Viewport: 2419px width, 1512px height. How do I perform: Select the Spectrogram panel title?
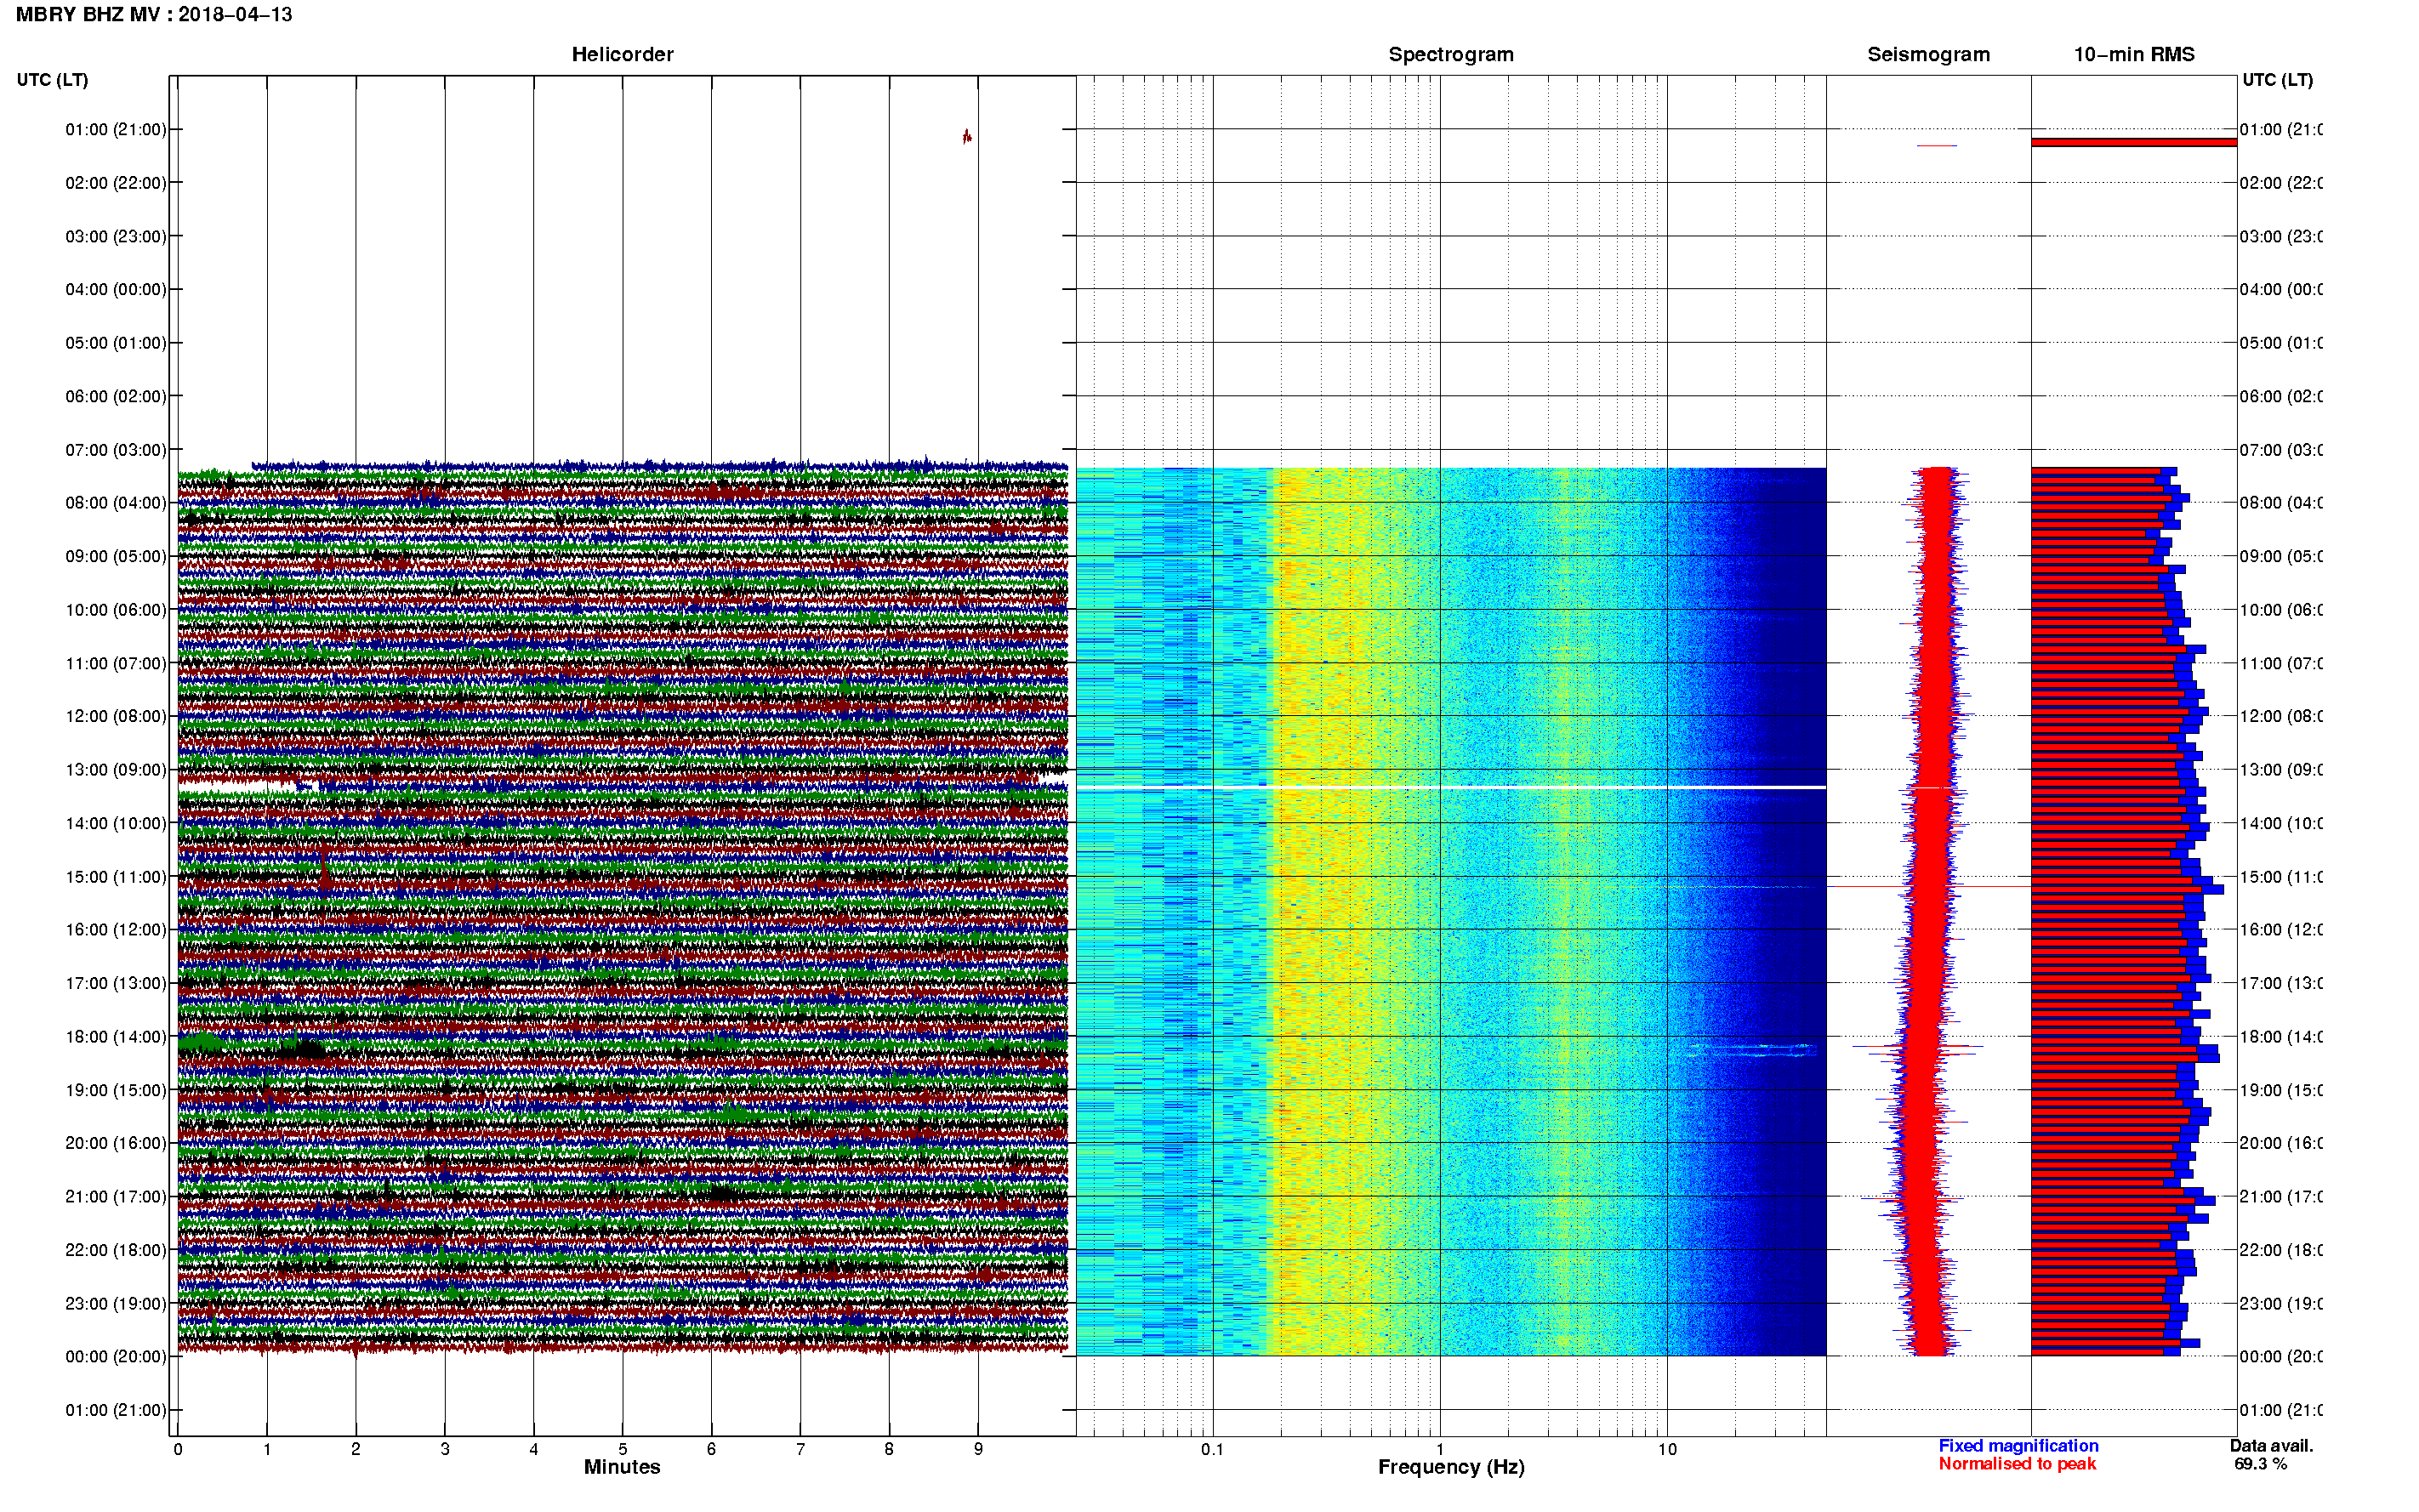pyautogui.click(x=1450, y=55)
